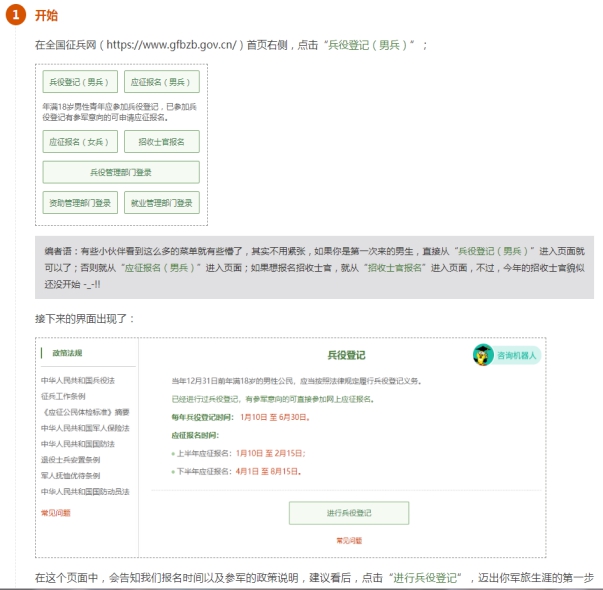
Task: Click the 1月10日 至 2月15日 date text
Action: click(270, 453)
